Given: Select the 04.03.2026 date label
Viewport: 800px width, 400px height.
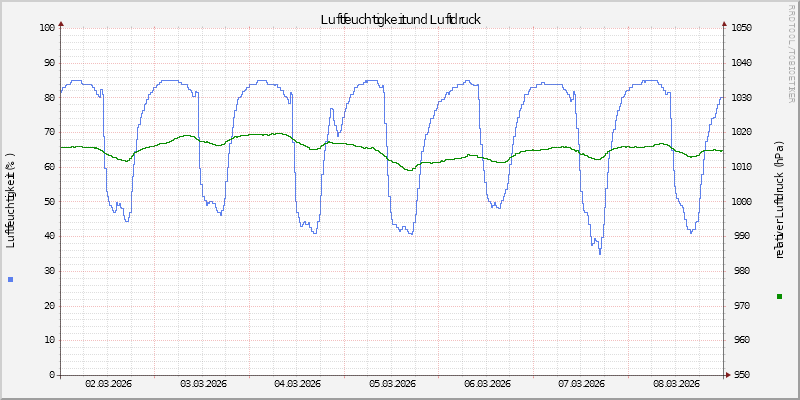Looking at the screenshot, I should click(x=297, y=384).
